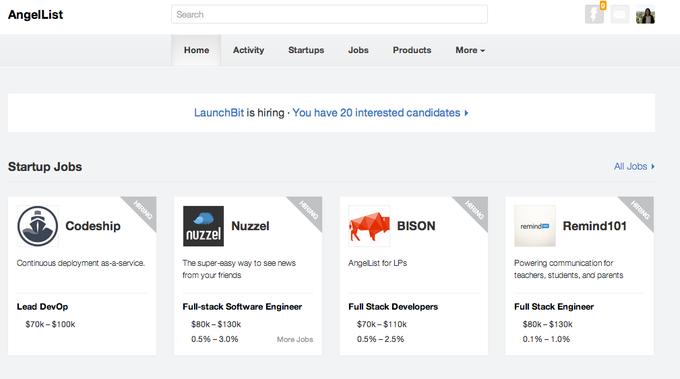
Task: Click the Remind101 'Powering communication' description
Action: click(569, 269)
